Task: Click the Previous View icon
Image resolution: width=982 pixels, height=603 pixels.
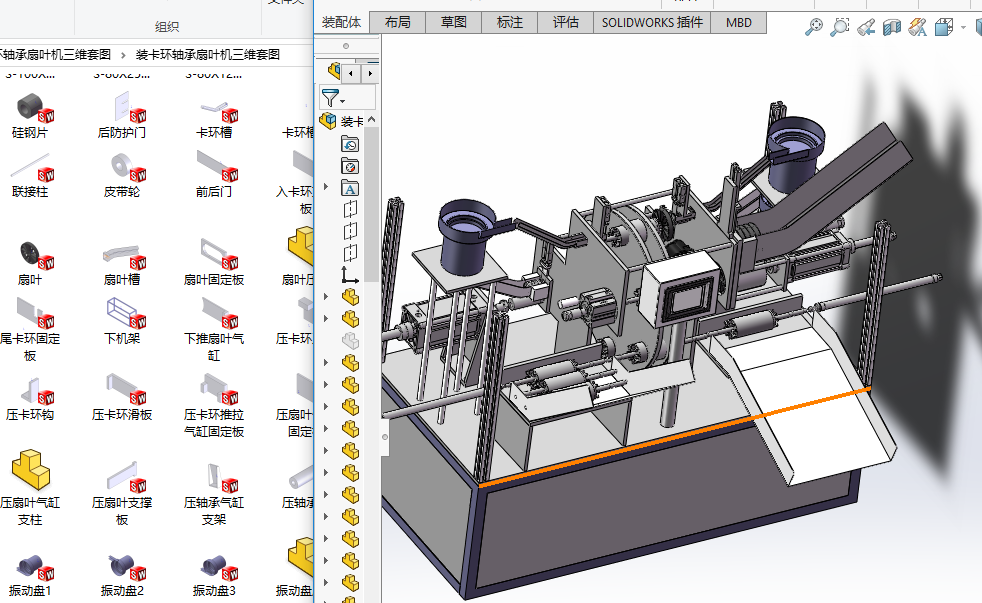Action: (866, 27)
